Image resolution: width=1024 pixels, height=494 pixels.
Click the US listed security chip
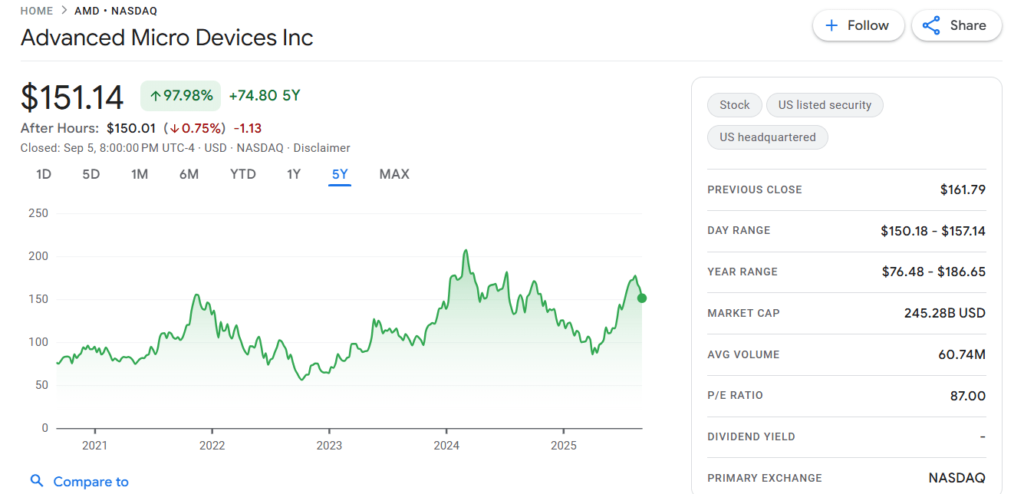click(825, 105)
